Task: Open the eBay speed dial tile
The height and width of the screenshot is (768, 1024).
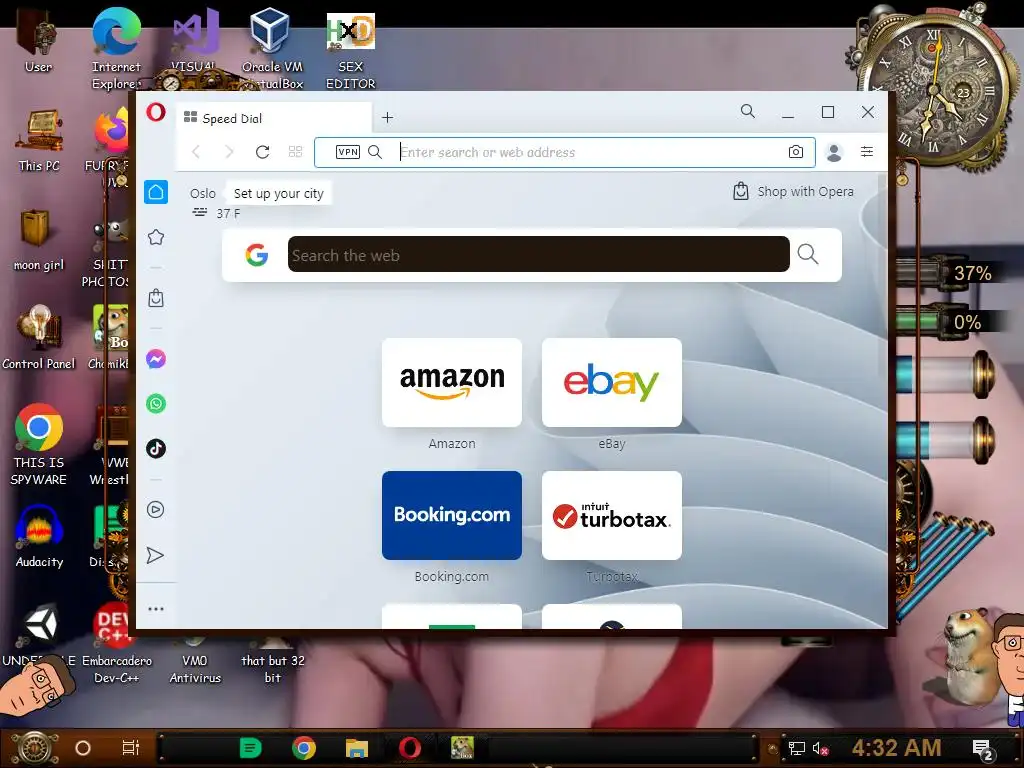Action: 612,383
